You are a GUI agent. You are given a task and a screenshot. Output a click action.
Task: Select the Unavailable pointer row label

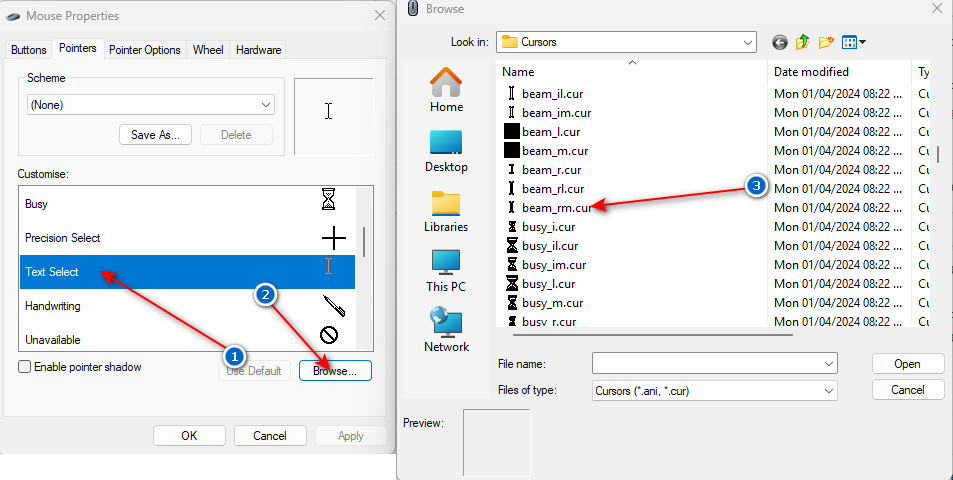pyautogui.click(x=53, y=340)
